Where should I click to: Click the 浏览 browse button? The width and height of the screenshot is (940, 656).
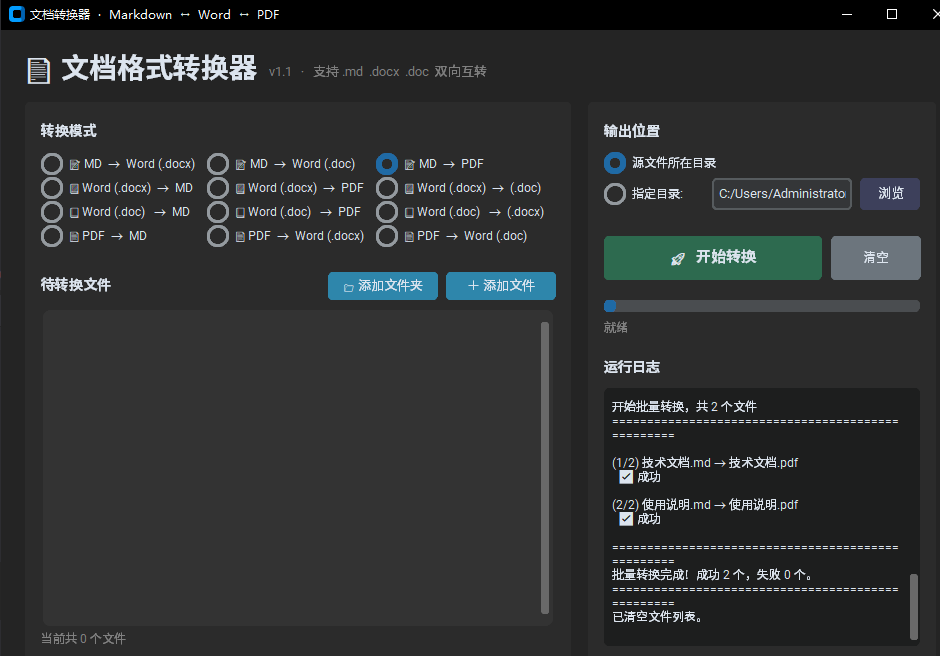tap(890, 194)
